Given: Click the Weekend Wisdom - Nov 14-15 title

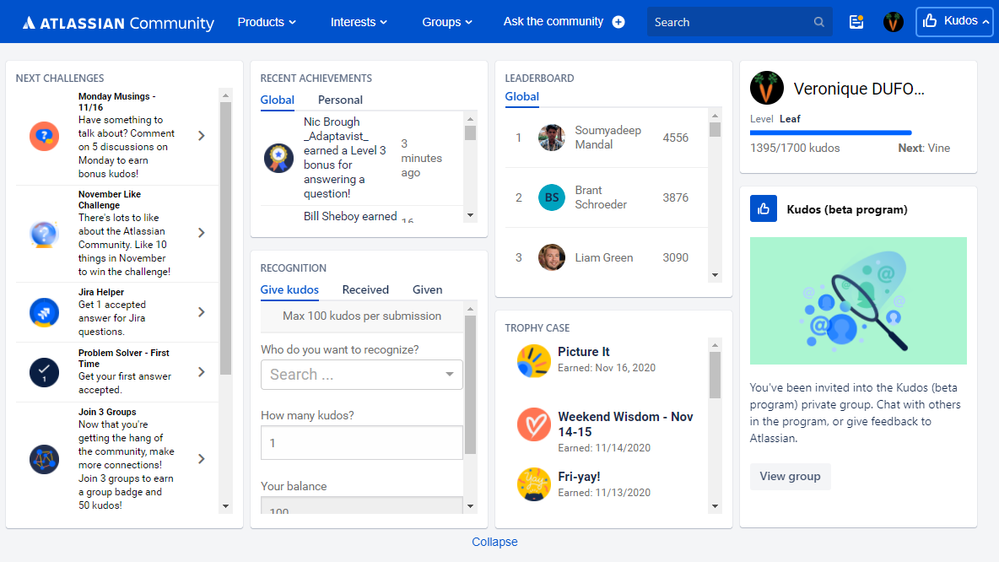Looking at the screenshot, I should click(x=625, y=424).
